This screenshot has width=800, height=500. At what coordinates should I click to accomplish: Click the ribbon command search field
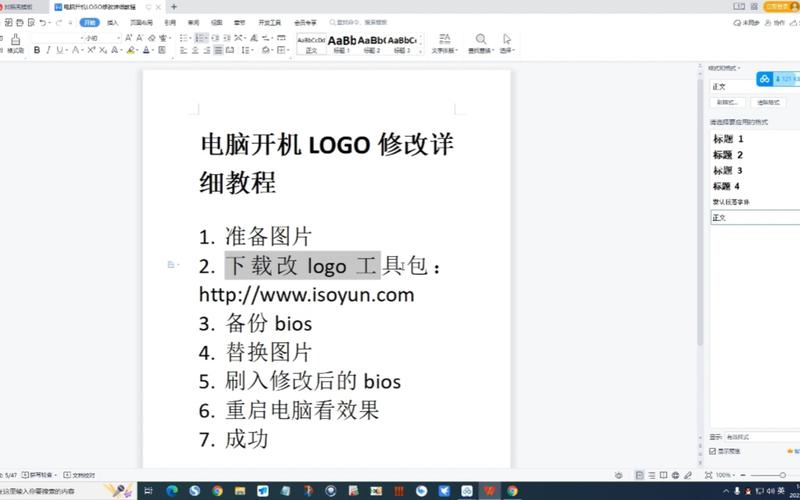point(360,22)
